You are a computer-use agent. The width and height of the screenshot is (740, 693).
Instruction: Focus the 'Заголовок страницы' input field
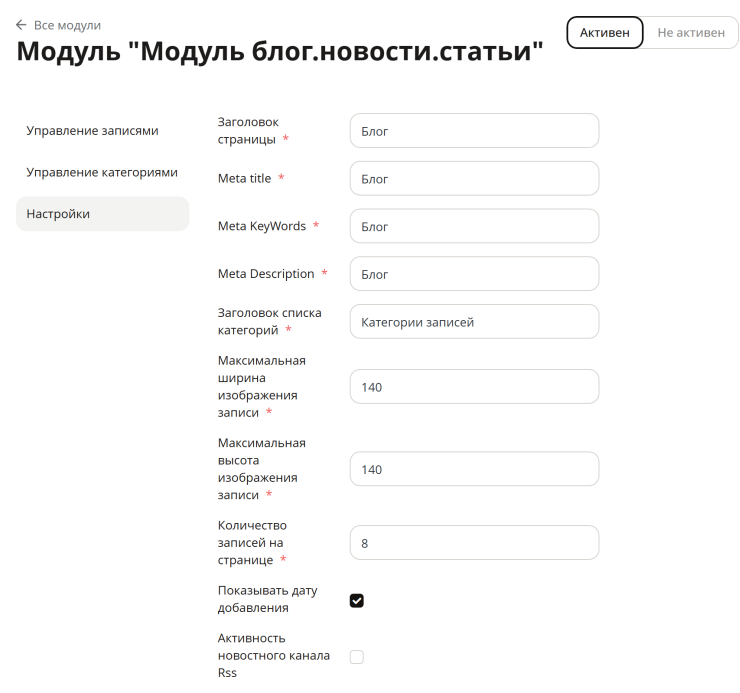(x=474, y=131)
